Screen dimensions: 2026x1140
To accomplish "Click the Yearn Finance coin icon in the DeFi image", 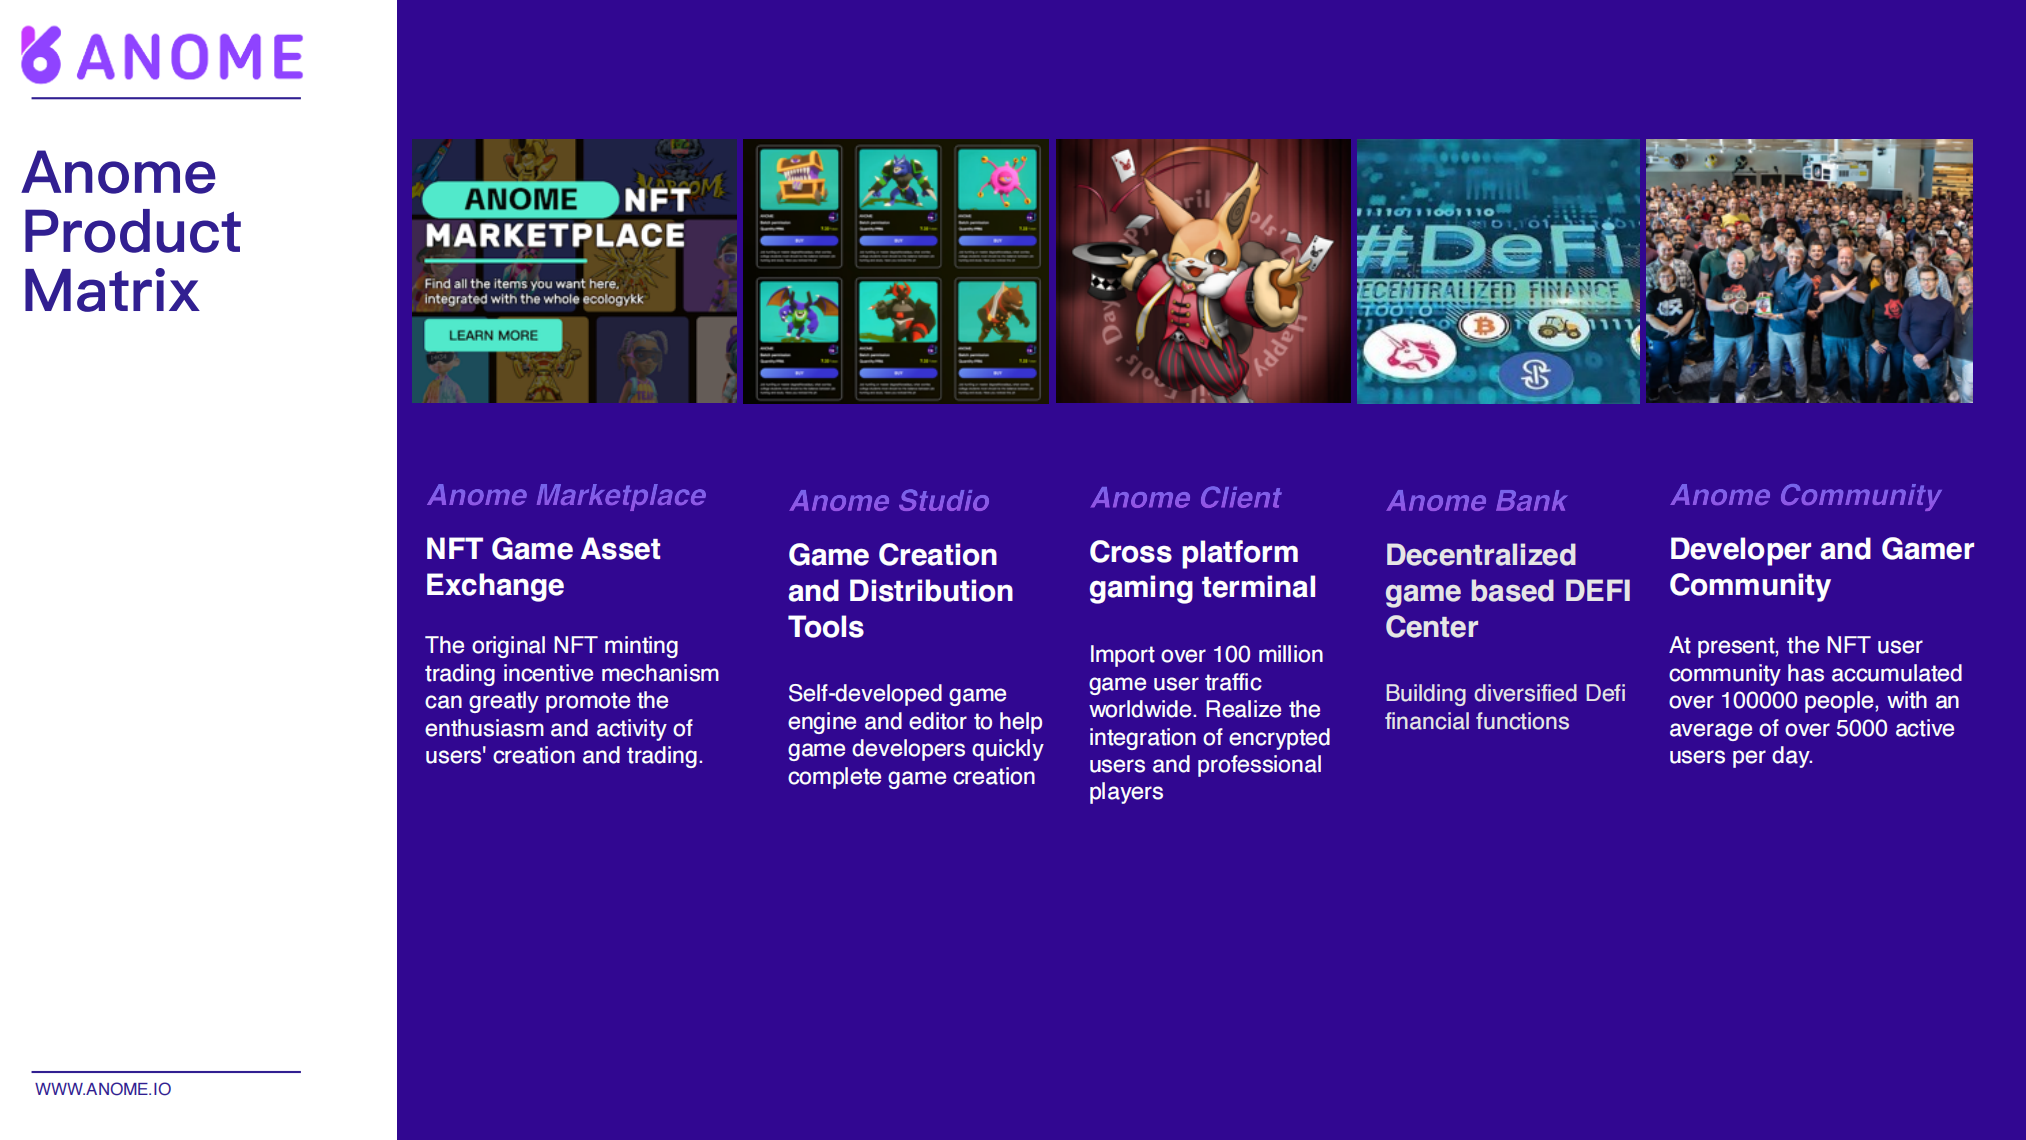I will tap(1537, 375).
